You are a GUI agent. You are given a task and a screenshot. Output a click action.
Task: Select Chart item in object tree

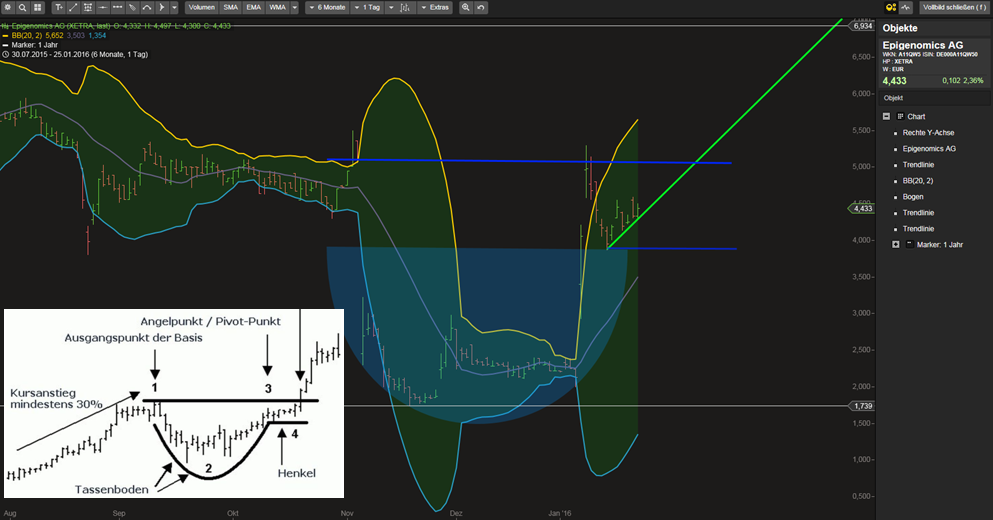pos(916,117)
